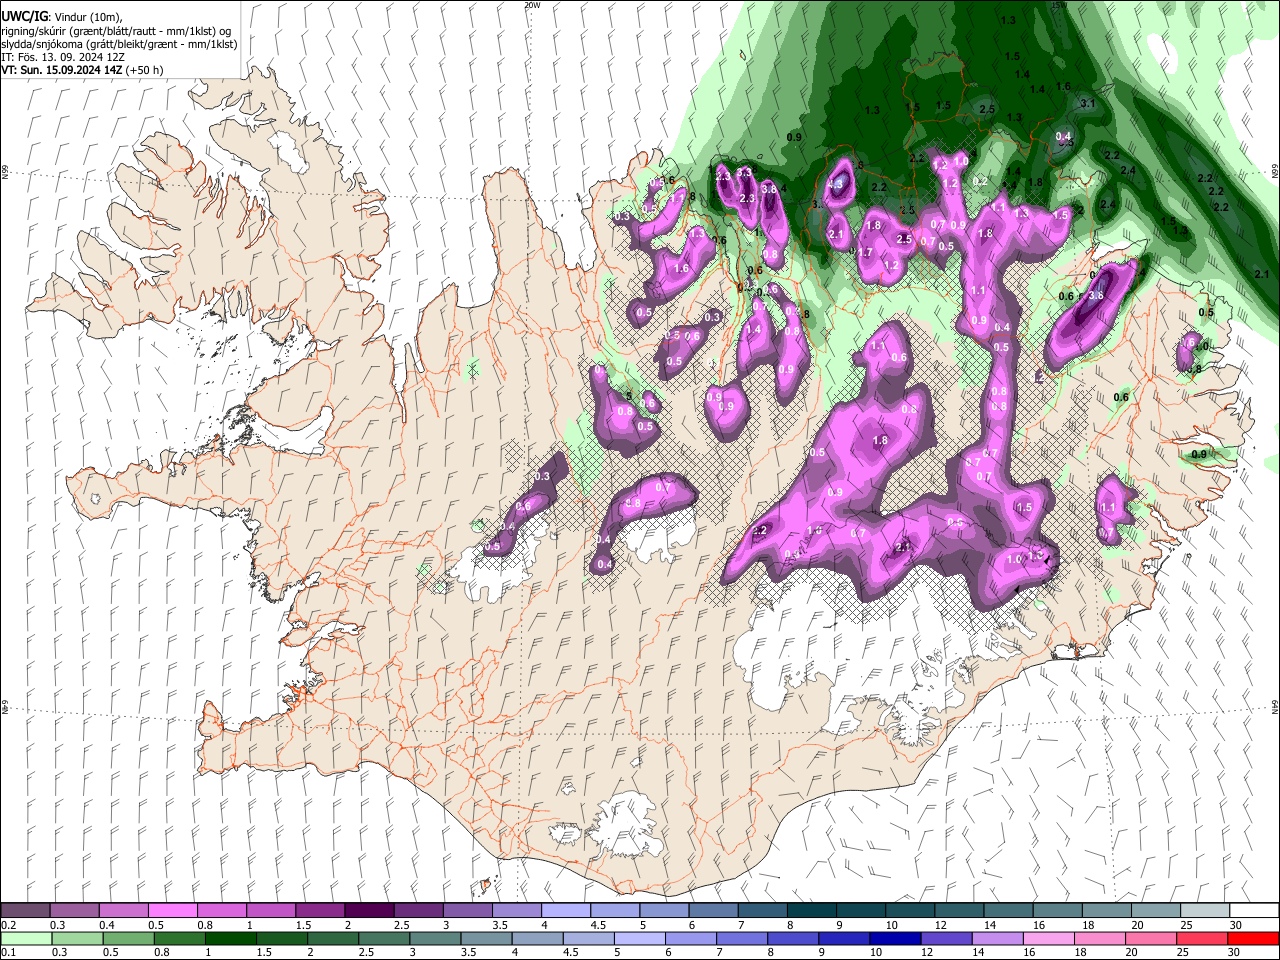Select the dark mauve 0.2 swatch in the upper legend

[x=25, y=911]
